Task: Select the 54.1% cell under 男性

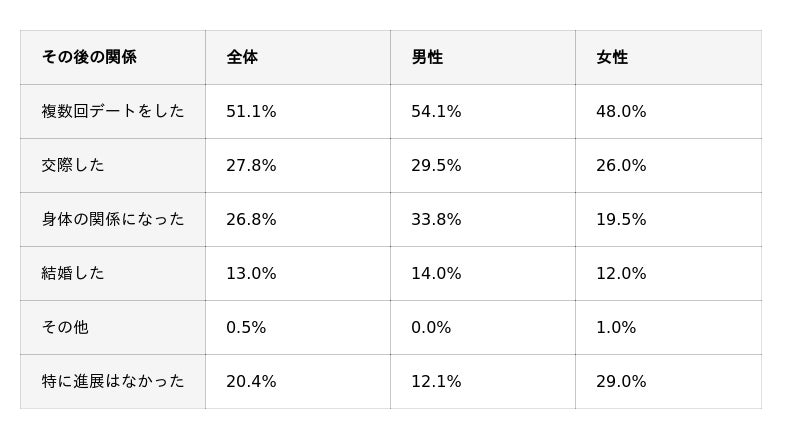Action: (483, 111)
